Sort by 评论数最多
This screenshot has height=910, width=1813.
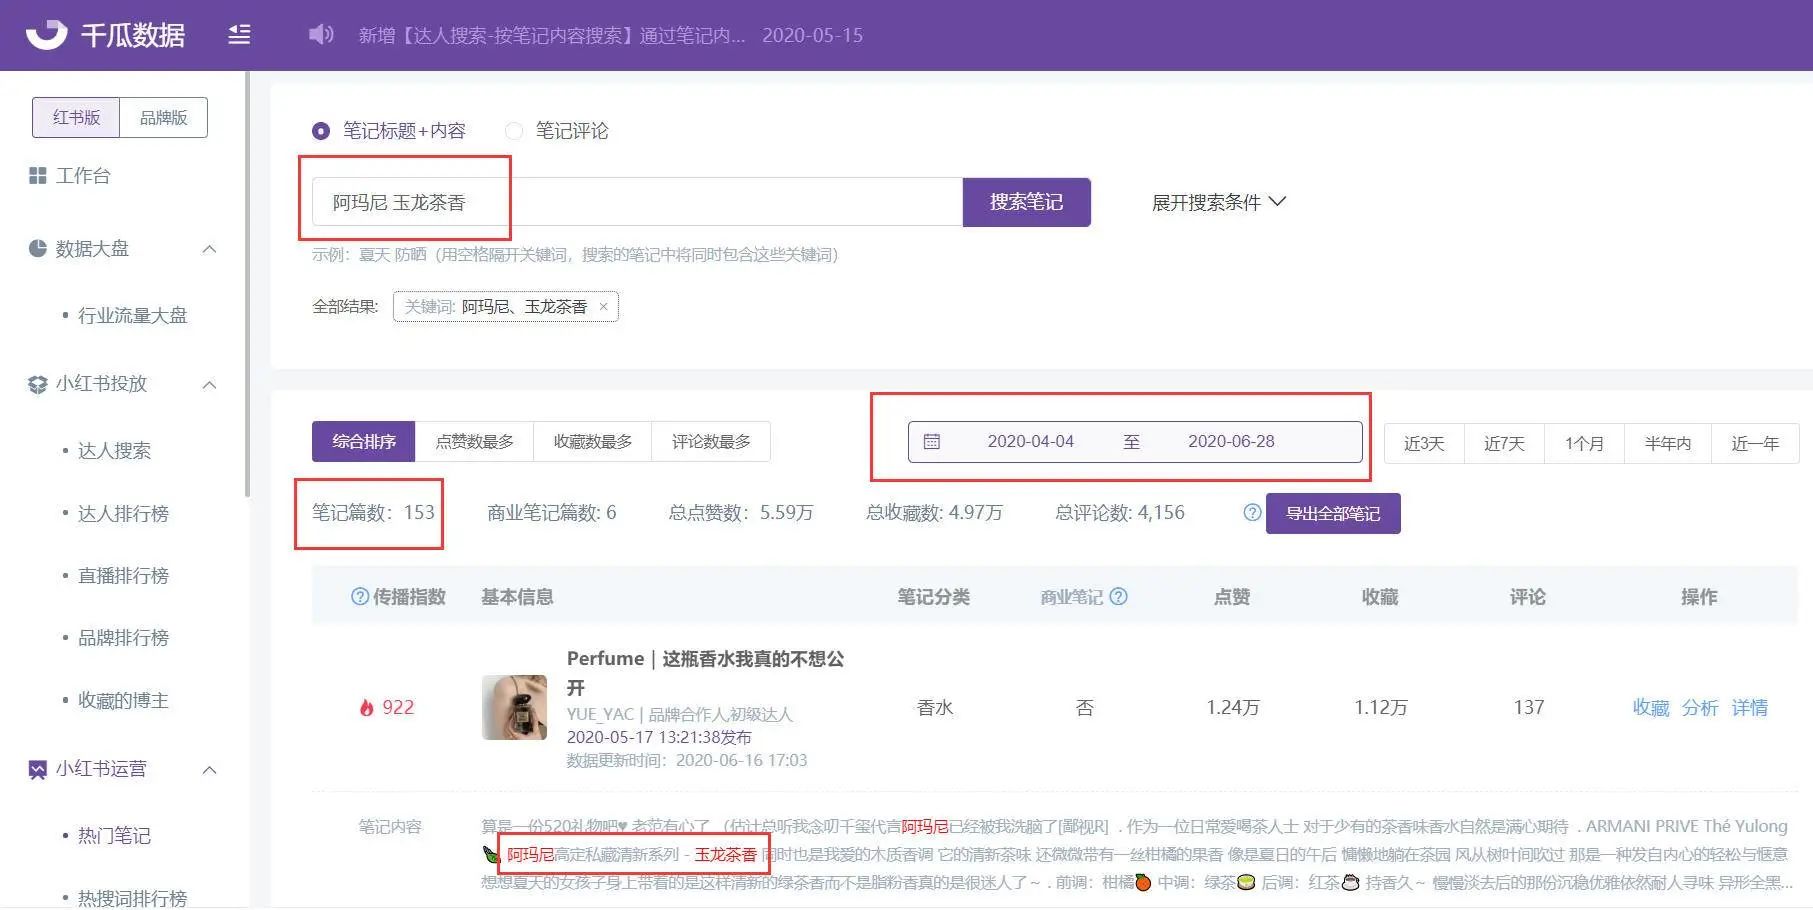click(x=711, y=441)
